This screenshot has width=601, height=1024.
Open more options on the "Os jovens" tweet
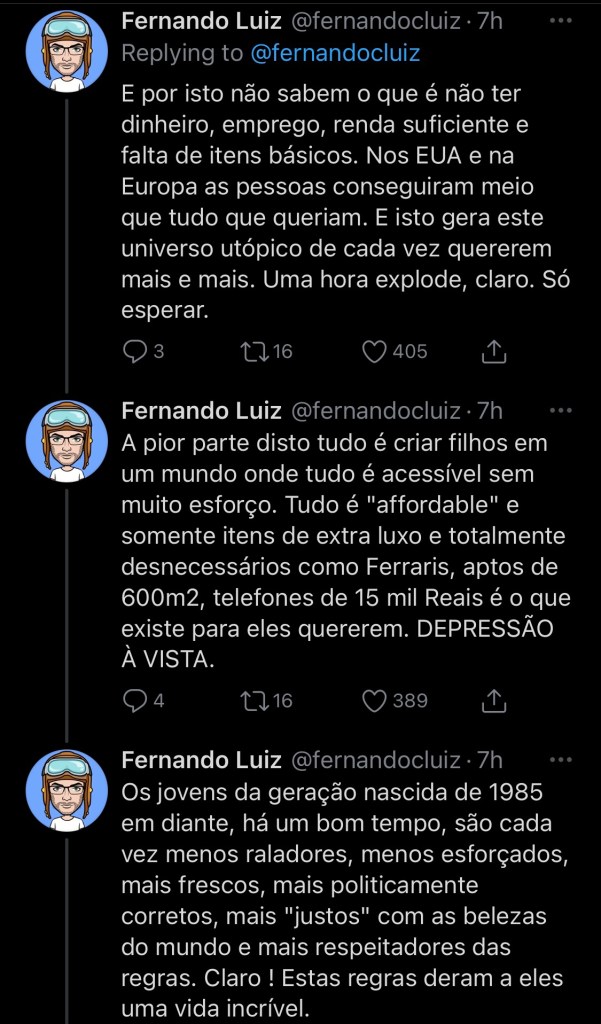(562, 759)
